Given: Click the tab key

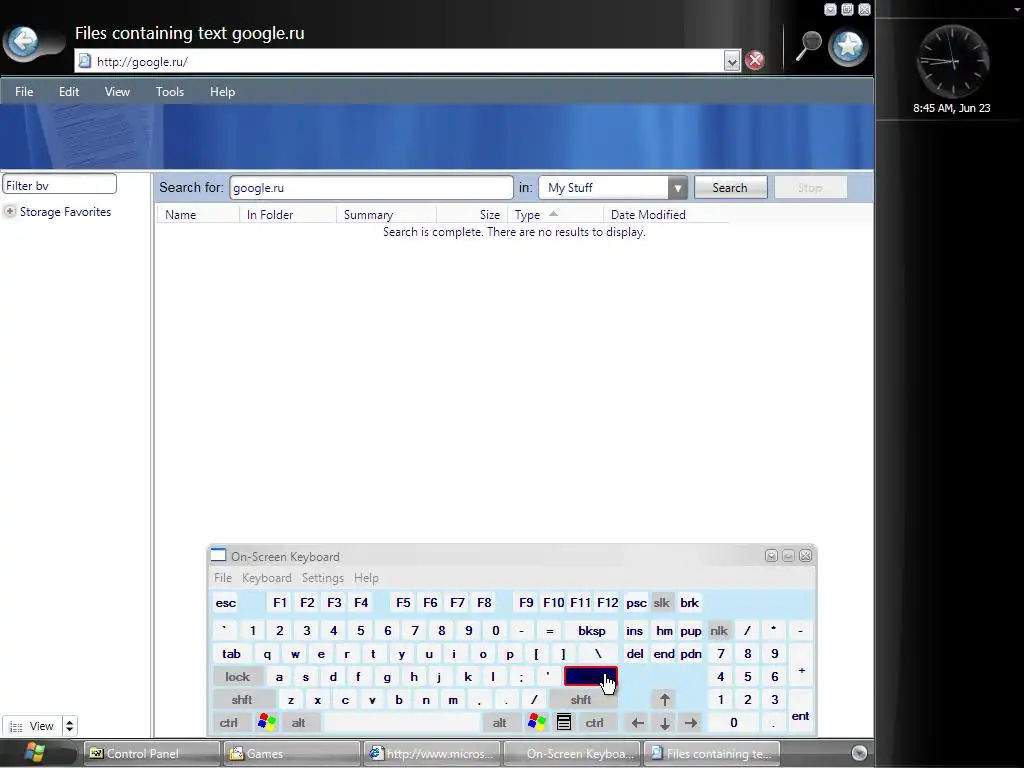Looking at the screenshot, I should (231, 654).
